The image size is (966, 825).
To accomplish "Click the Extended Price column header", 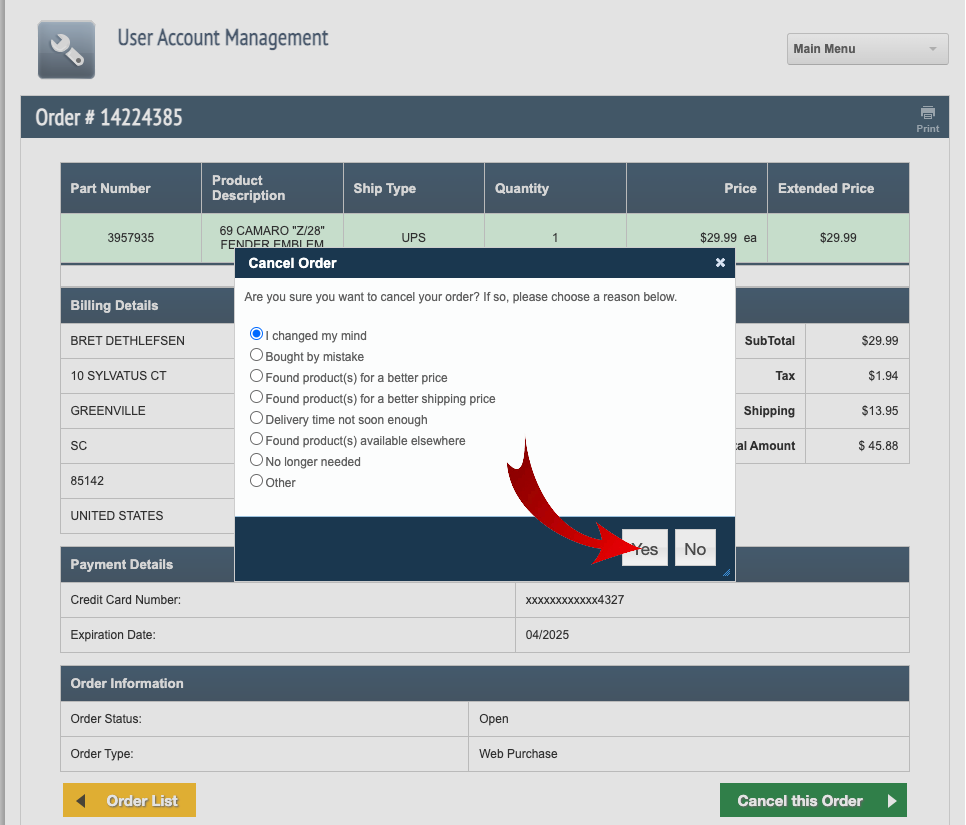I will point(838,188).
